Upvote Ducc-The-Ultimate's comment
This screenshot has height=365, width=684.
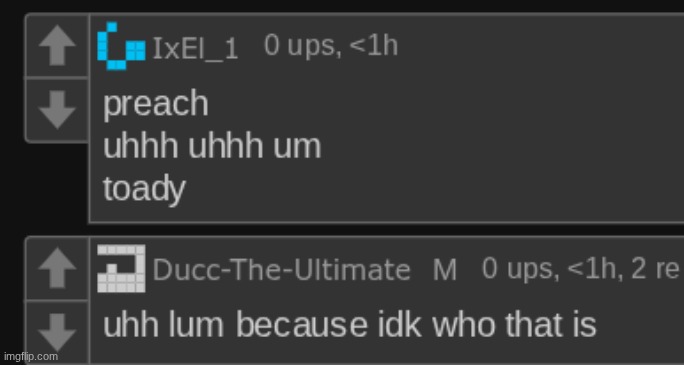click(57, 268)
